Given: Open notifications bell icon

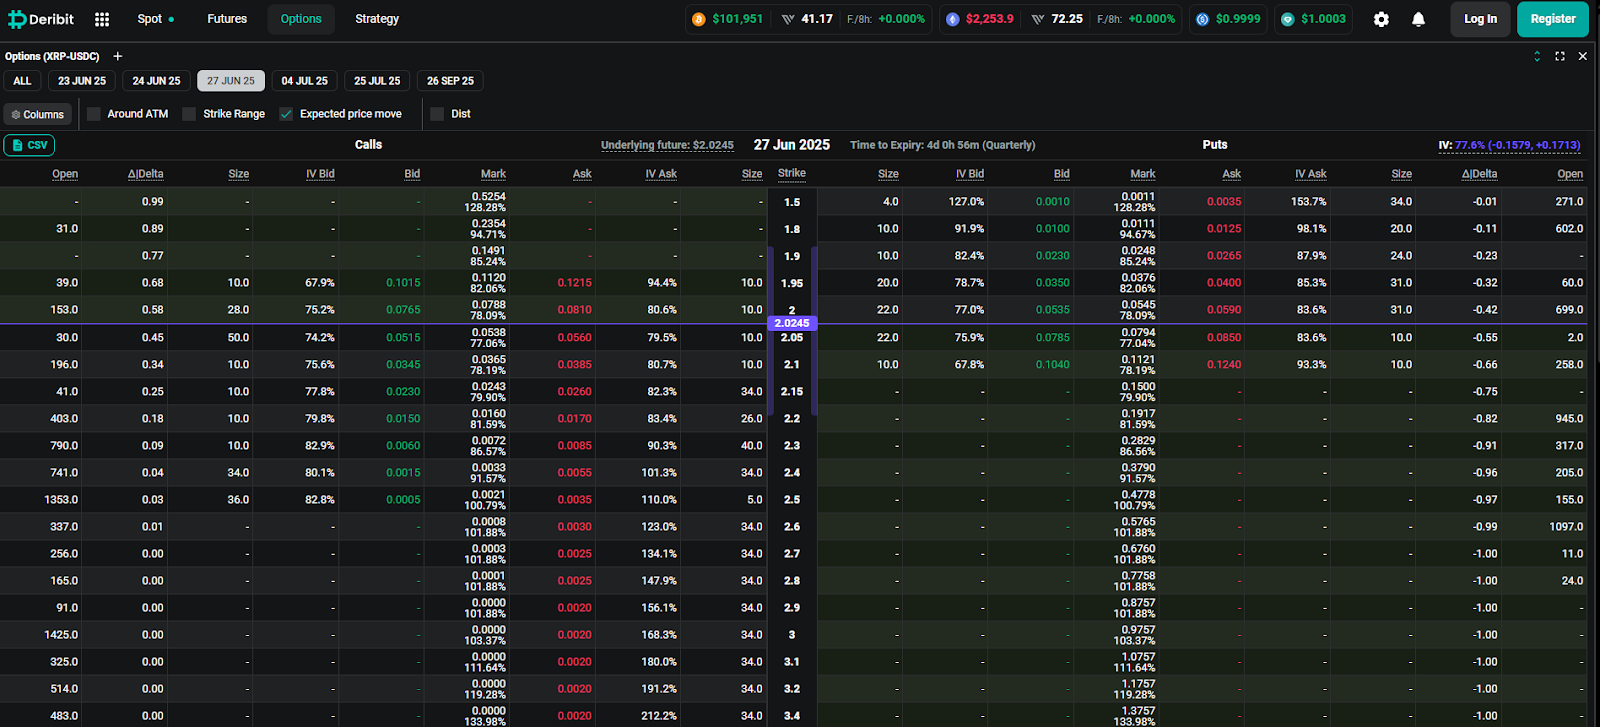Looking at the screenshot, I should [1418, 19].
